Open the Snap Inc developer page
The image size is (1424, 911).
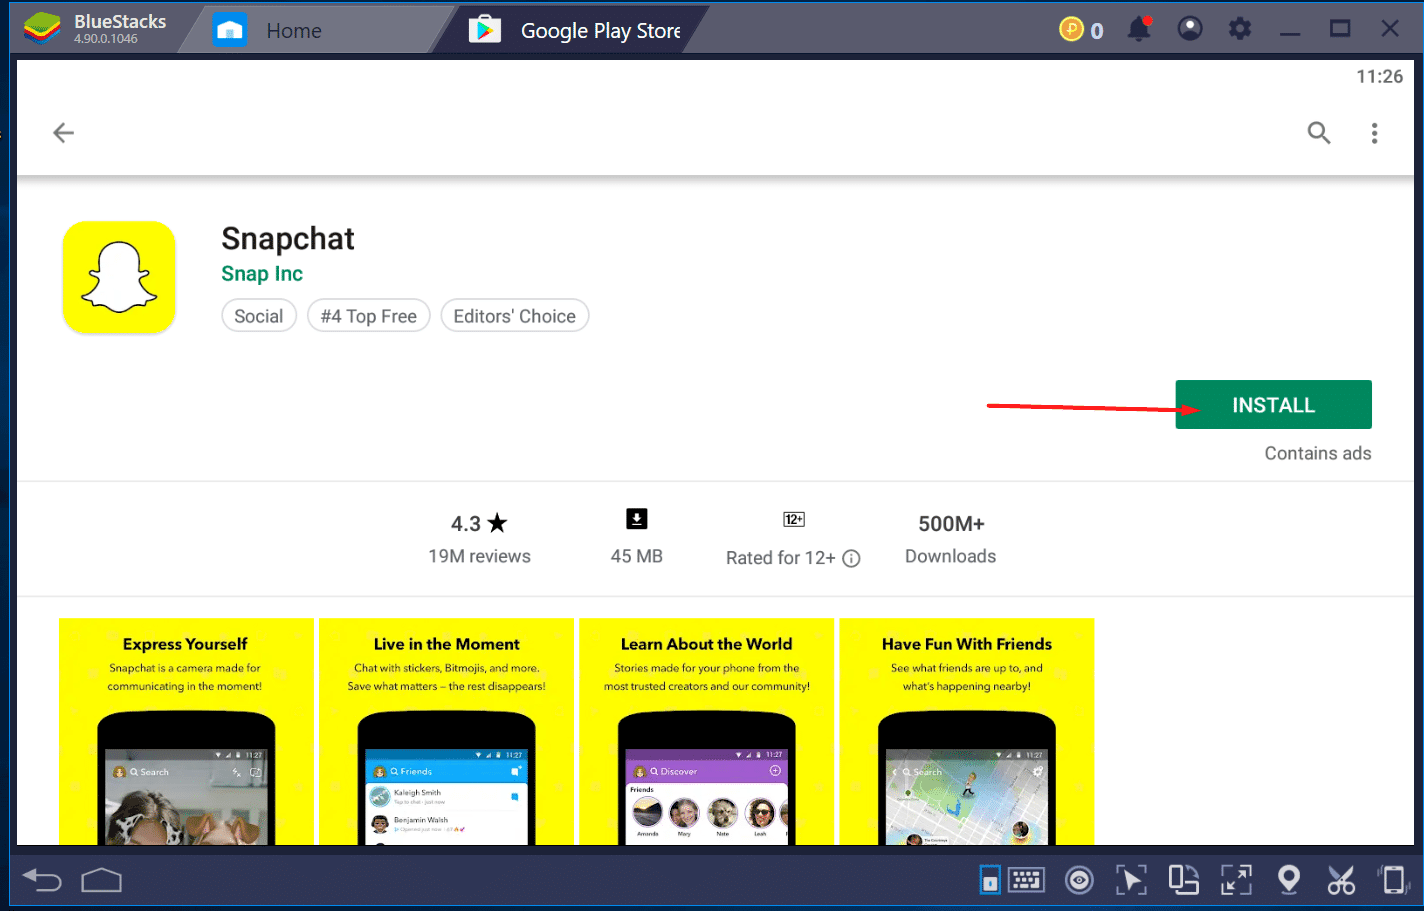(262, 274)
